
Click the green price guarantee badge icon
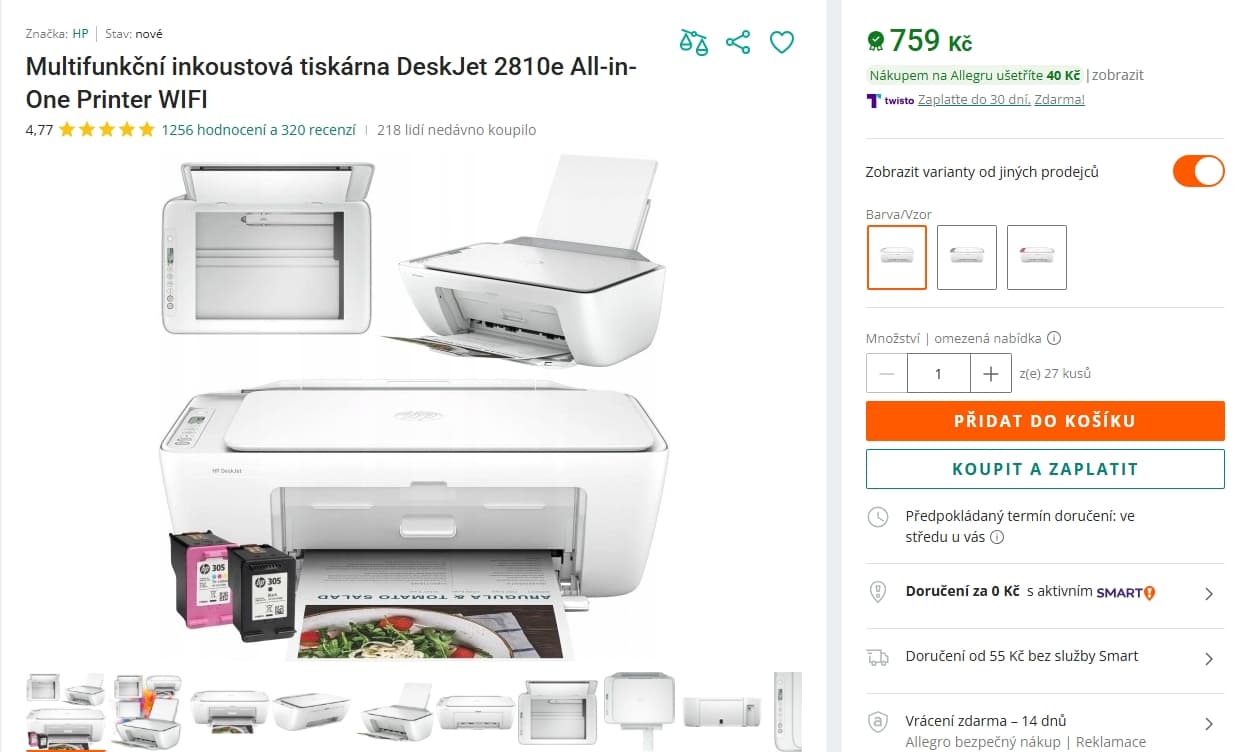[x=875, y=40]
